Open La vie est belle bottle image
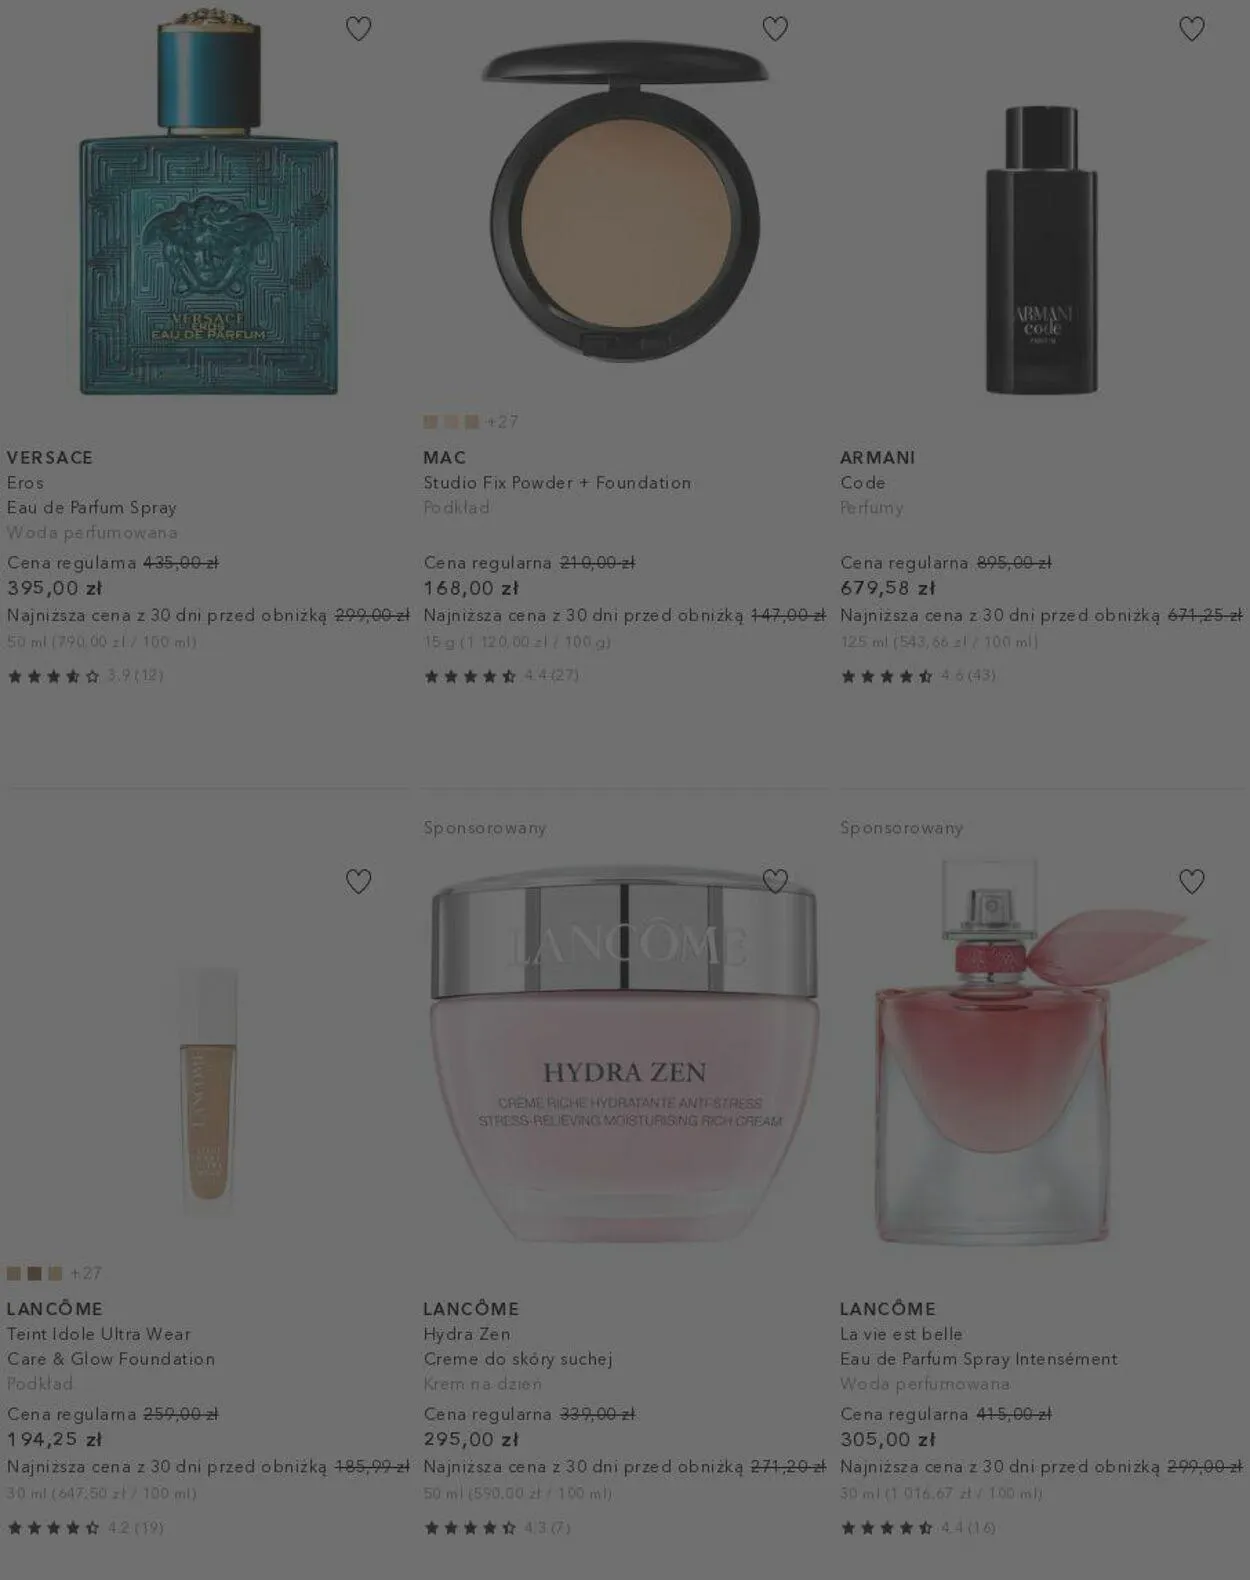This screenshot has height=1580, width=1250. coord(1040,1052)
